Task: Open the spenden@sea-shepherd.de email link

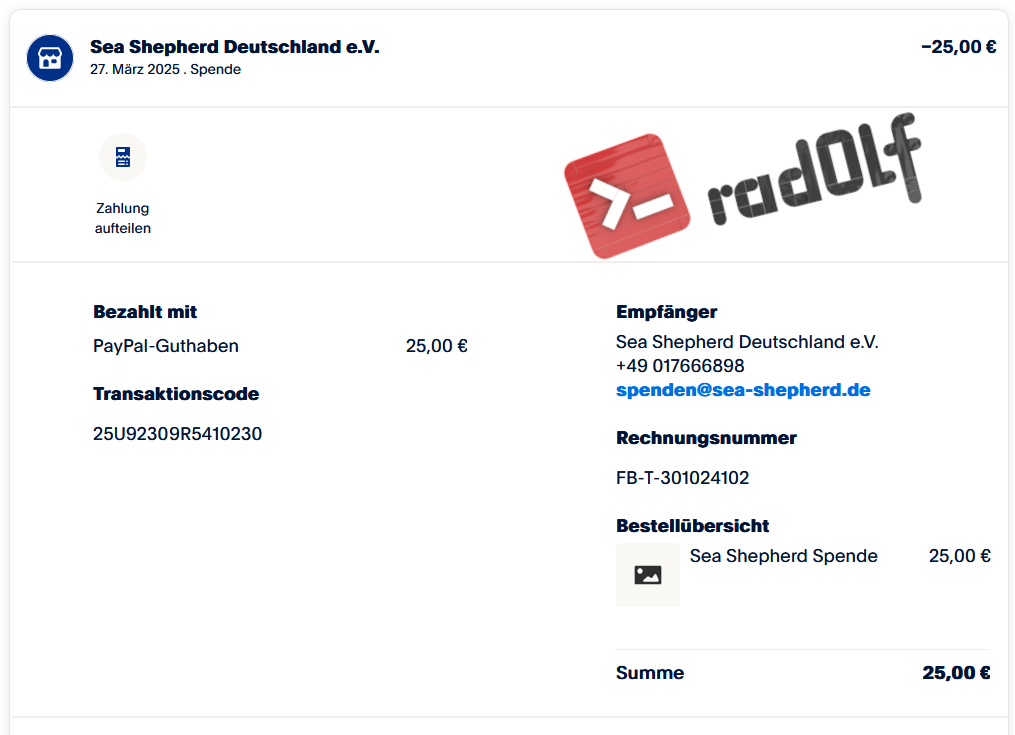Action: 743,390
